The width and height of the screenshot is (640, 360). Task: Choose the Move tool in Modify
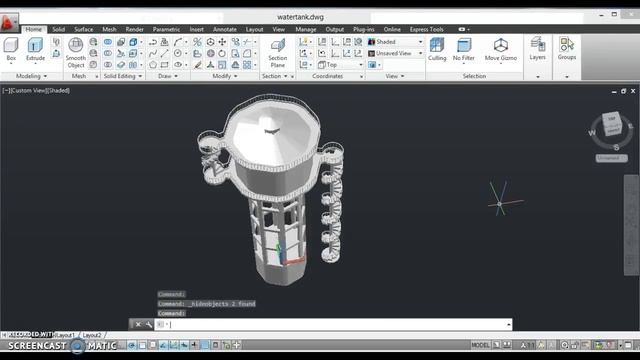coord(222,42)
